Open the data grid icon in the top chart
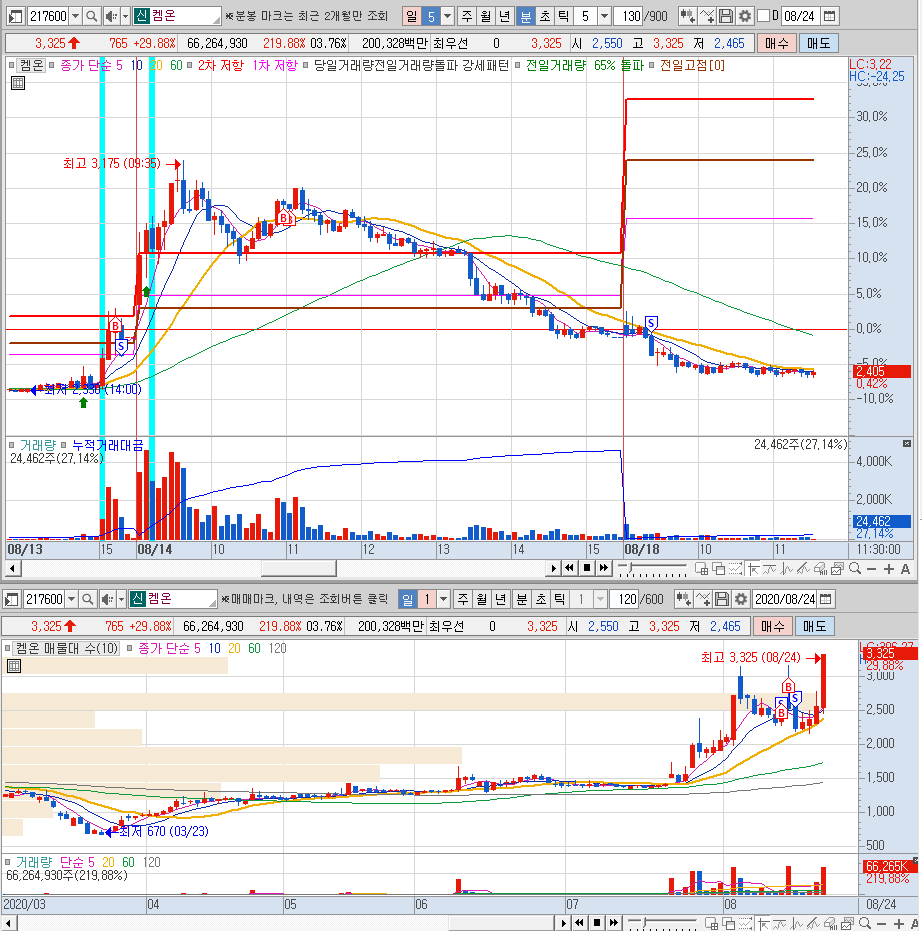922x931 pixels. point(18,83)
